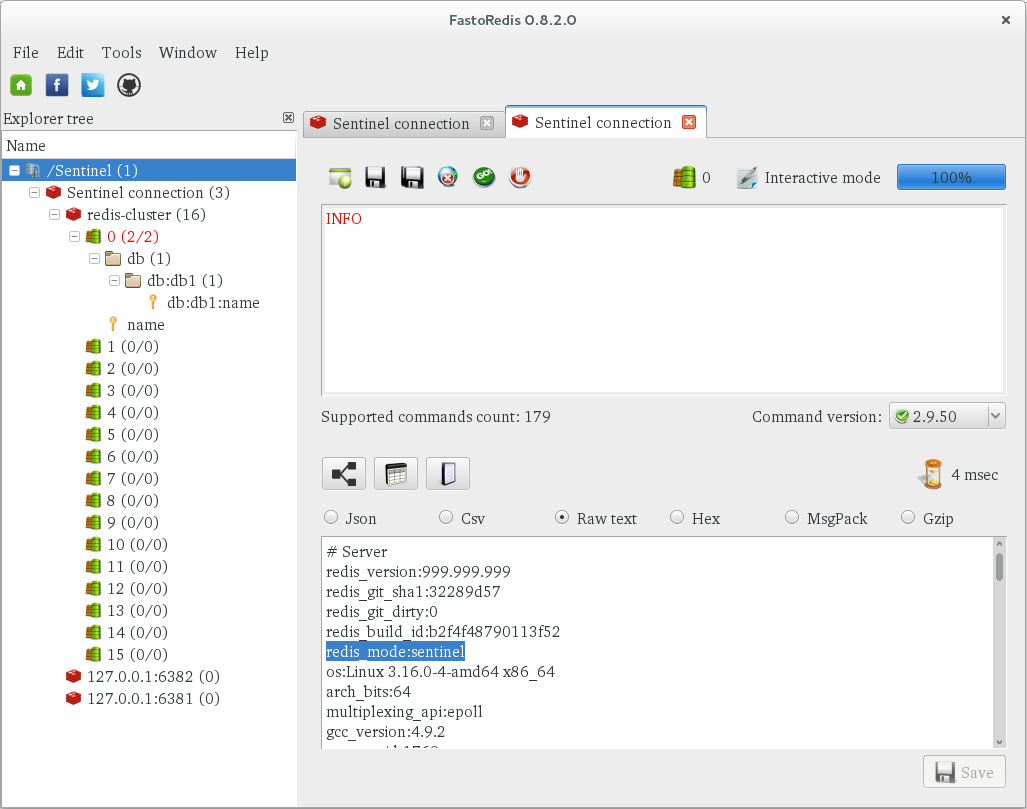Open the GitHub link icon
The image size is (1027, 809).
pos(128,85)
